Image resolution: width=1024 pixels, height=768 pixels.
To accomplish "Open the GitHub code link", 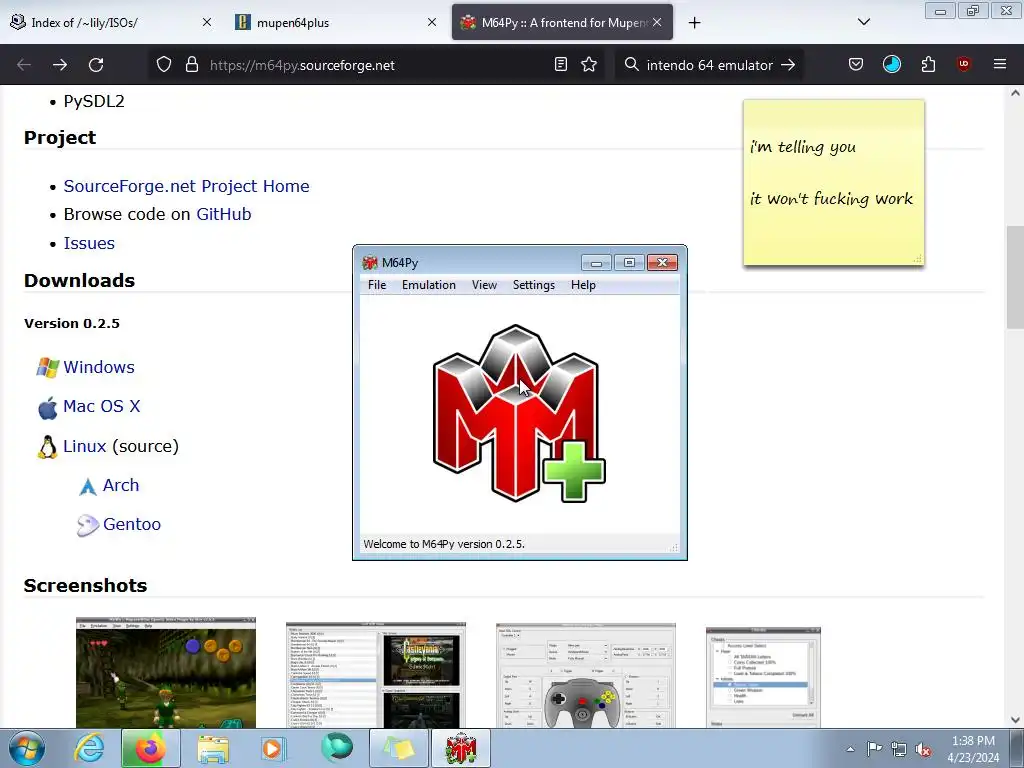I will click(x=223, y=214).
